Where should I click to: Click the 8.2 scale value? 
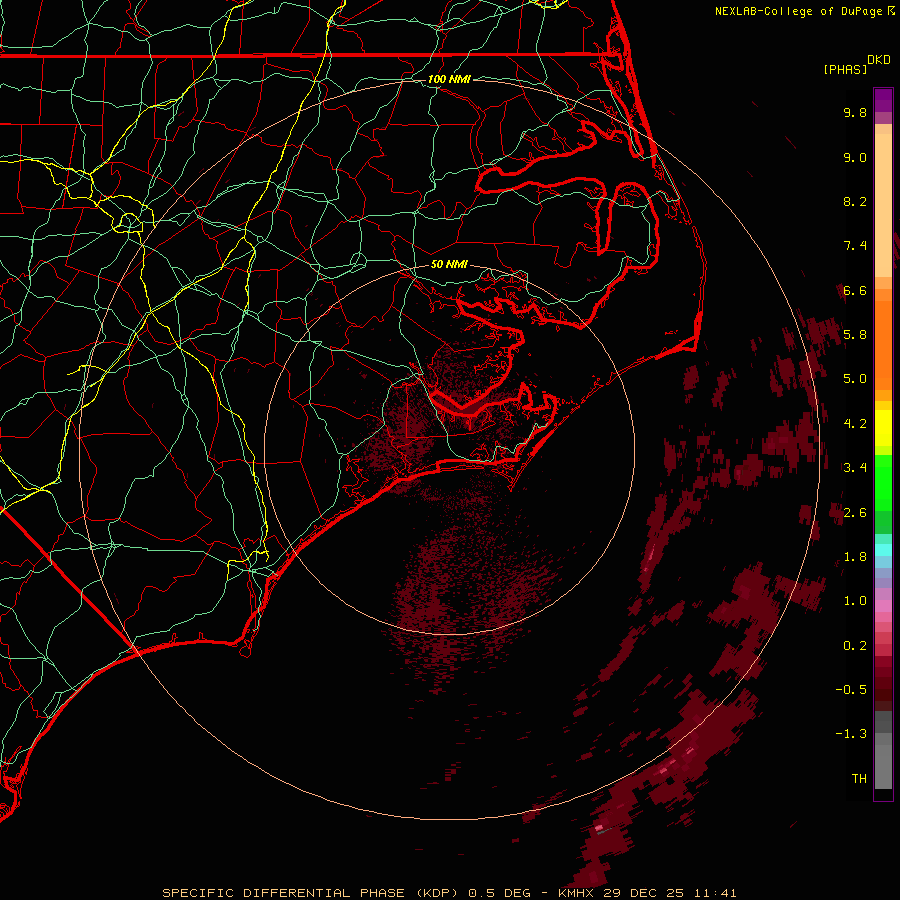[x=855, y=201]
